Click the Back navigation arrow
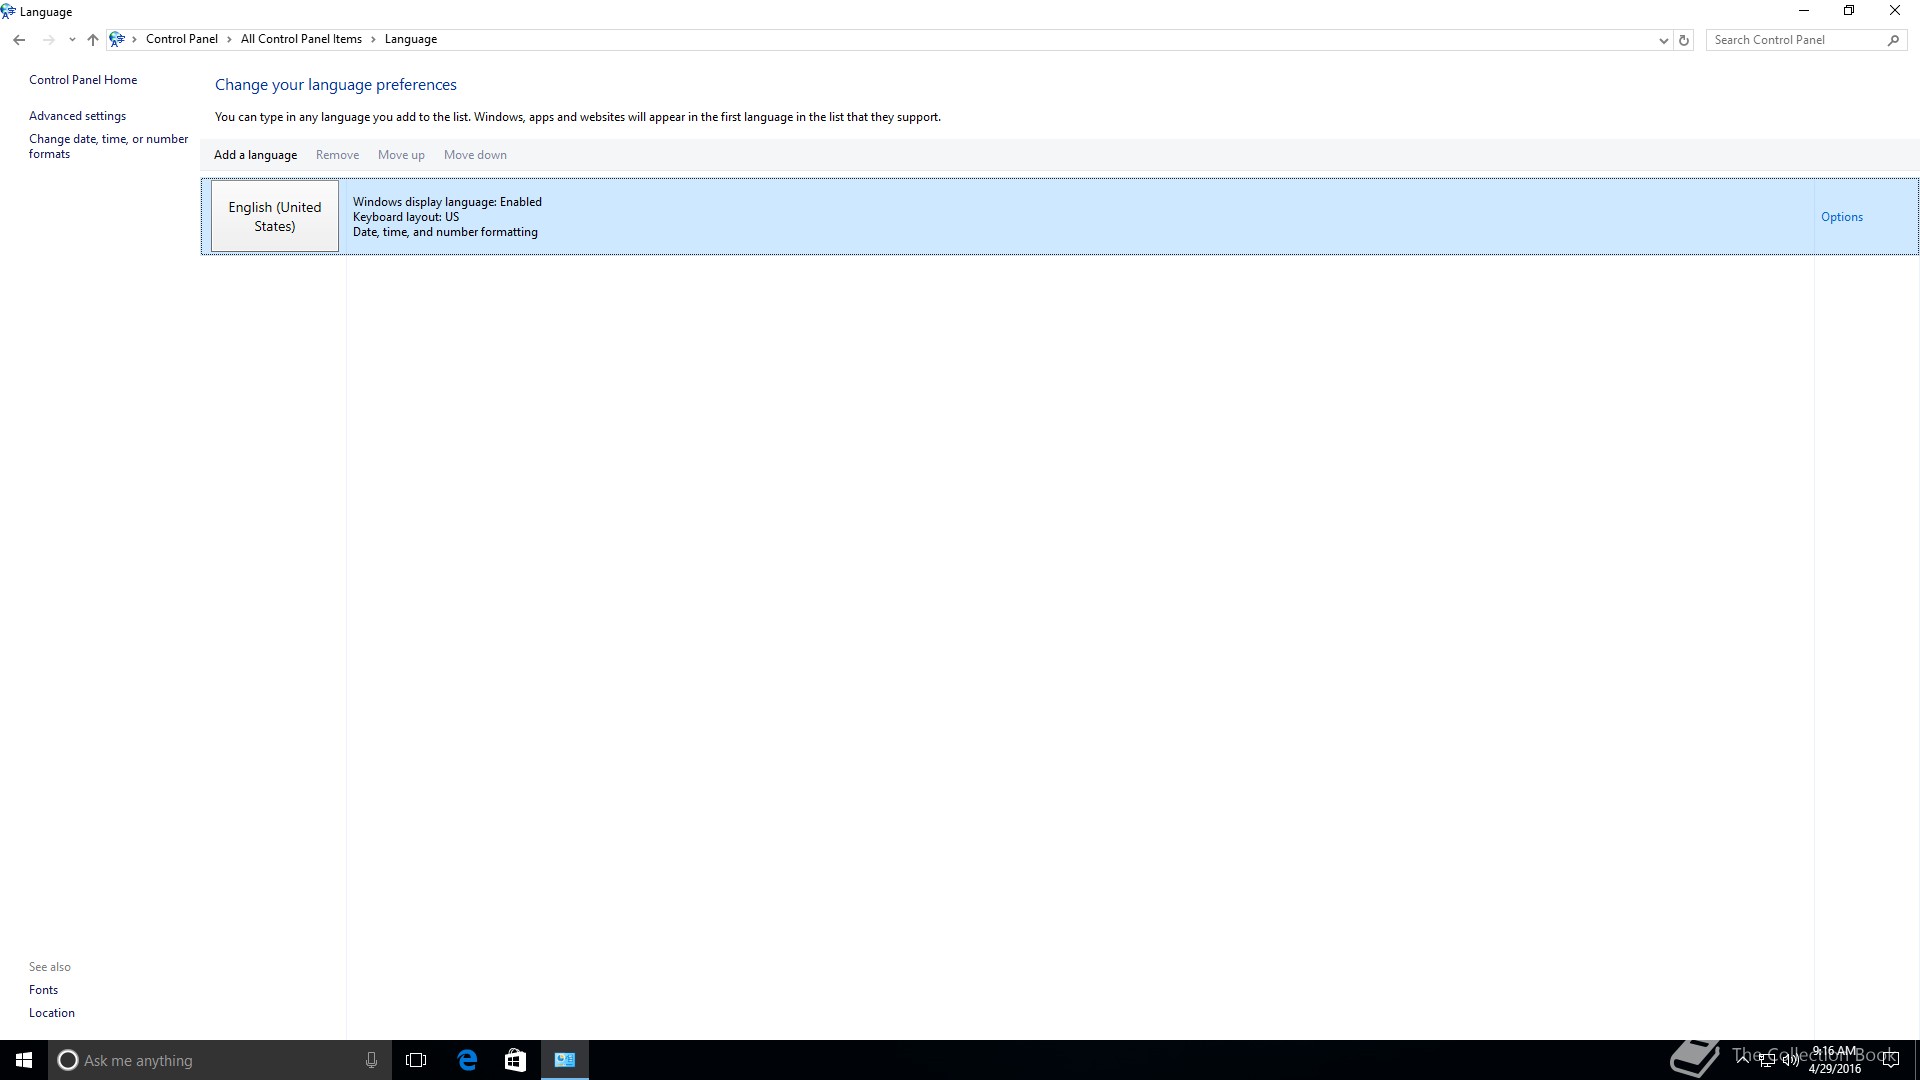Image resolution: width=1920 pixels, height=1080 pixels. pos(19,40)
